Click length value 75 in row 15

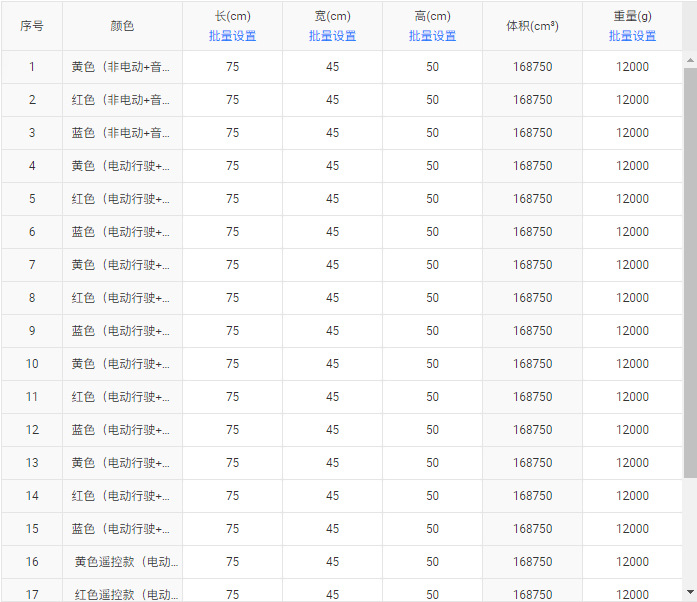coord(232,529)
